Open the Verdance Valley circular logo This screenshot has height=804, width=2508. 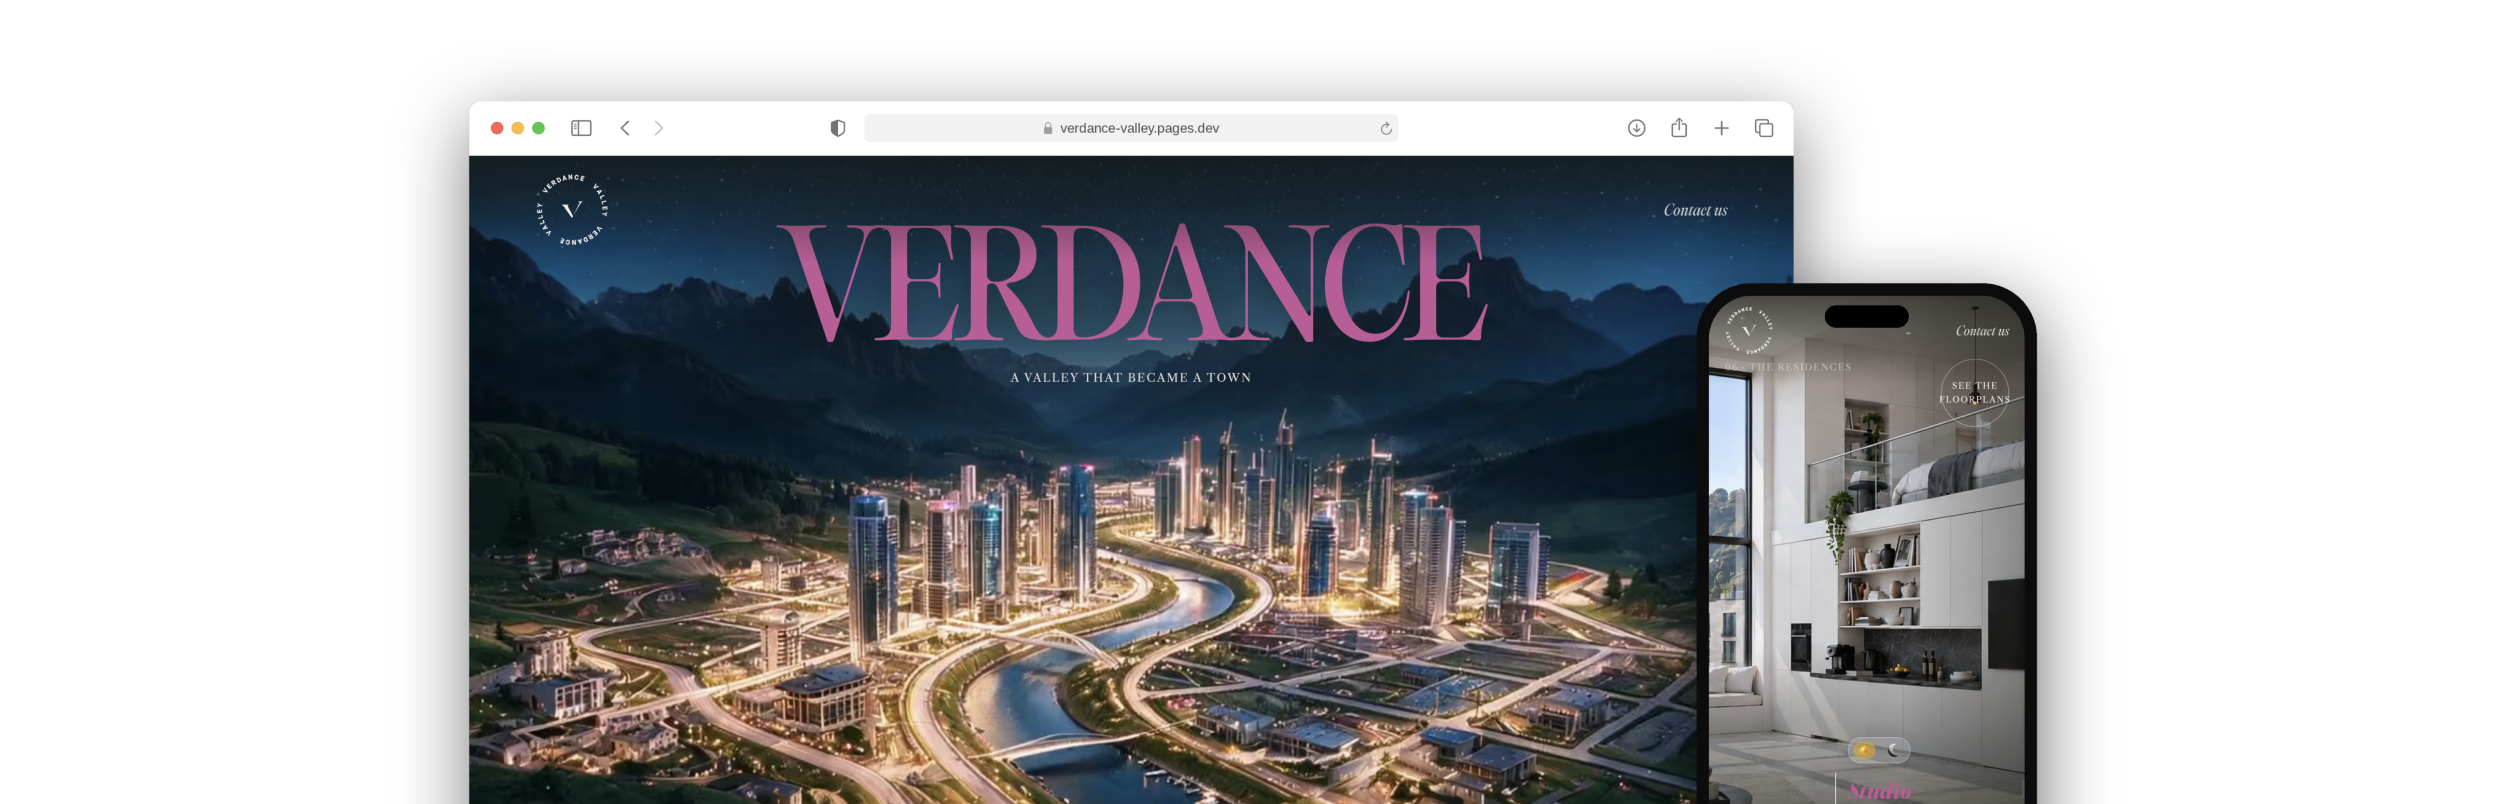pos(572,210)
